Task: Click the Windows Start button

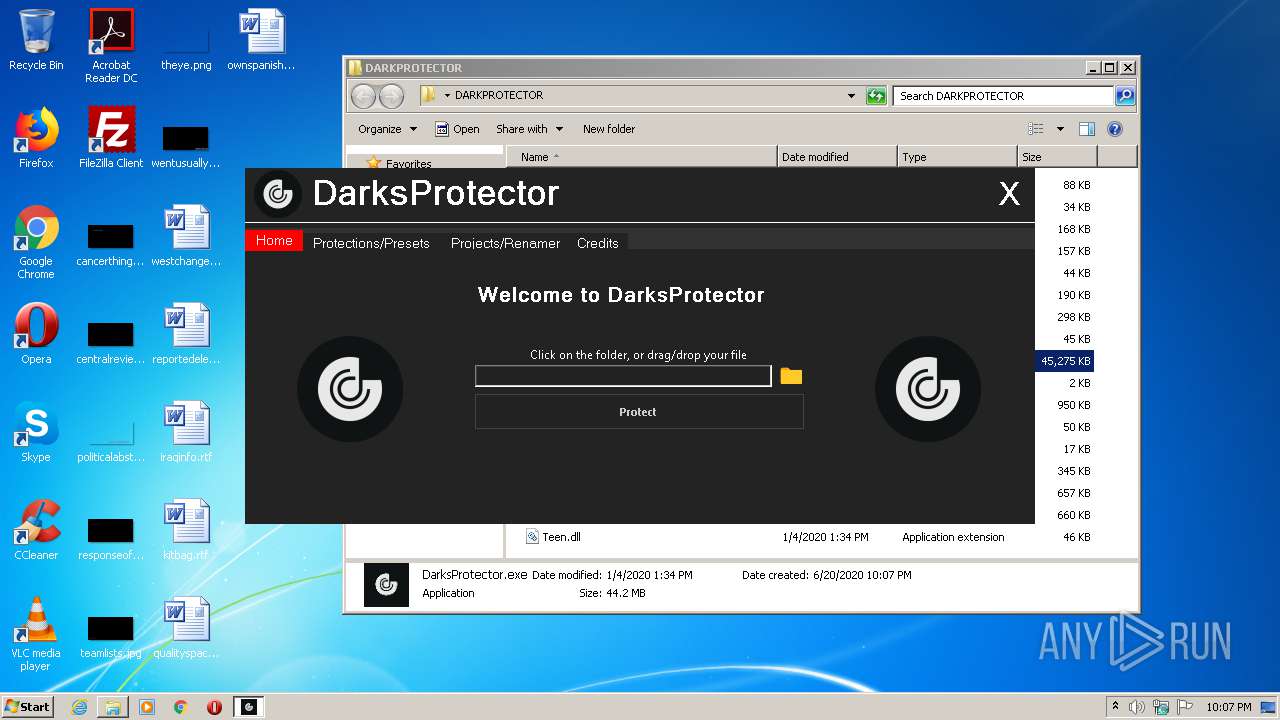Action: [x=28, y=706]
